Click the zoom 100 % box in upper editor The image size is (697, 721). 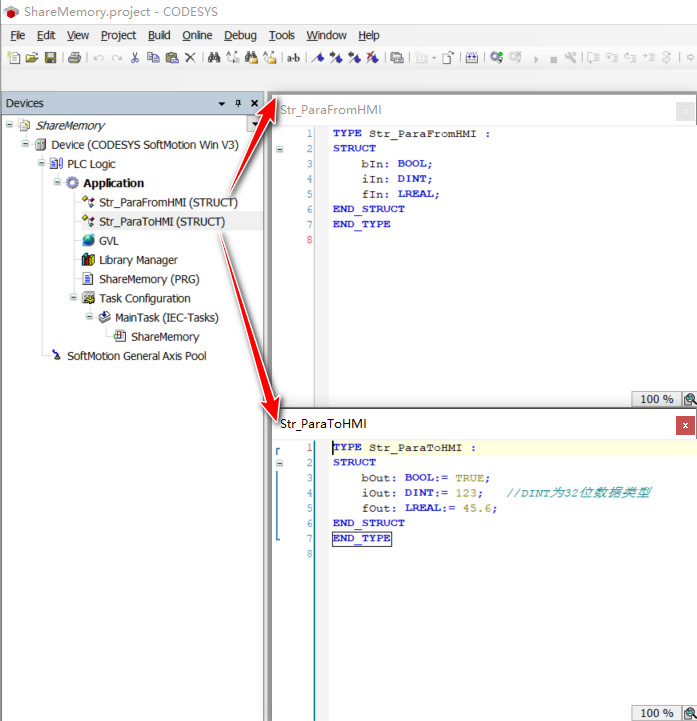657,399
